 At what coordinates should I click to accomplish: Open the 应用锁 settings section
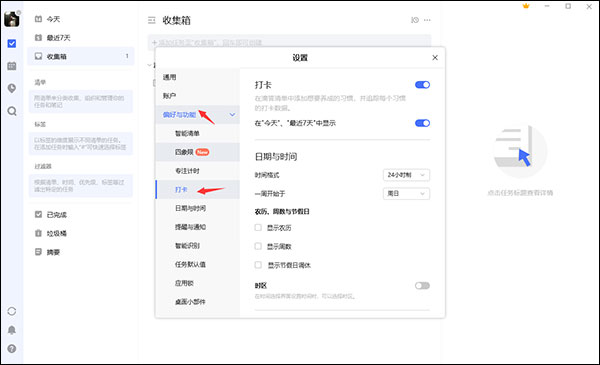(x=197, y=283)
